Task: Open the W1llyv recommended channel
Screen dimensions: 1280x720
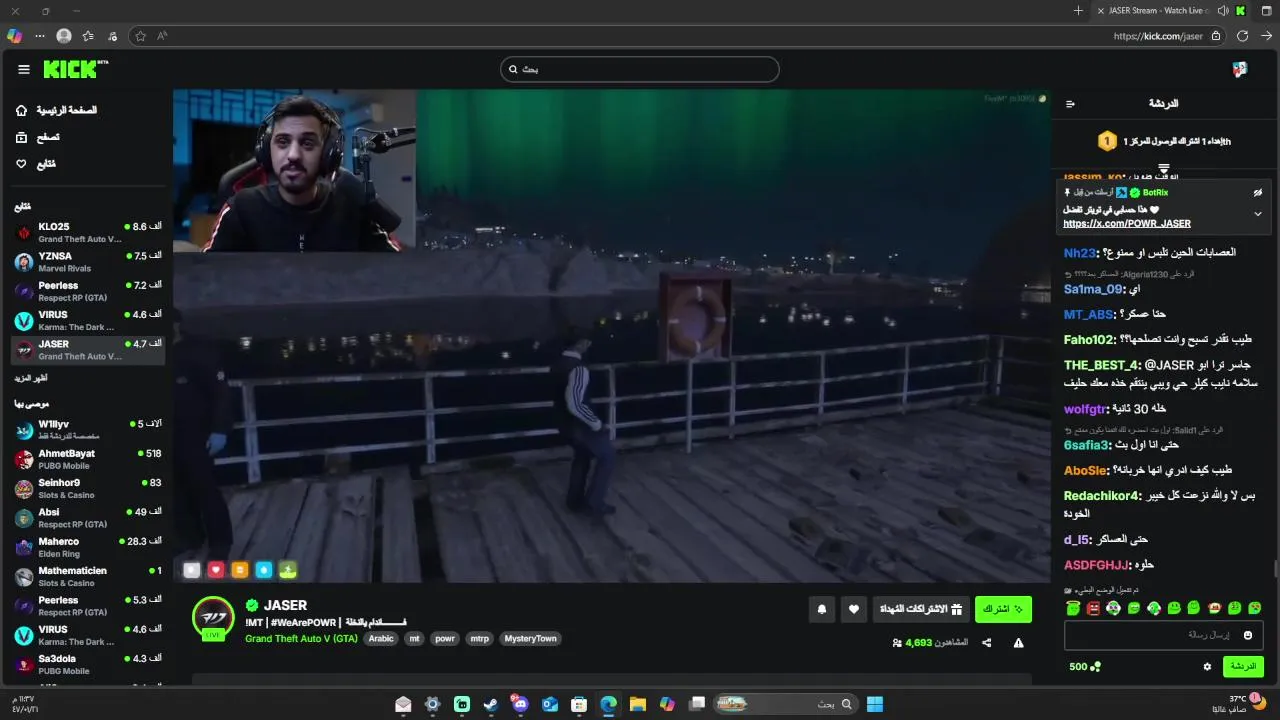Action: pos(88,430)
